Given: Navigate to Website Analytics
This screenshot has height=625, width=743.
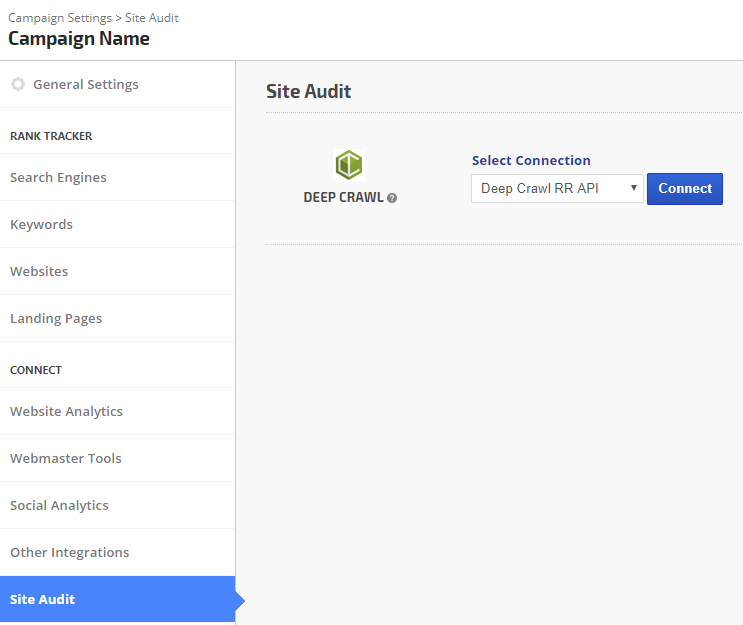Looking at the screenshot, I should [x=66, y=411].
